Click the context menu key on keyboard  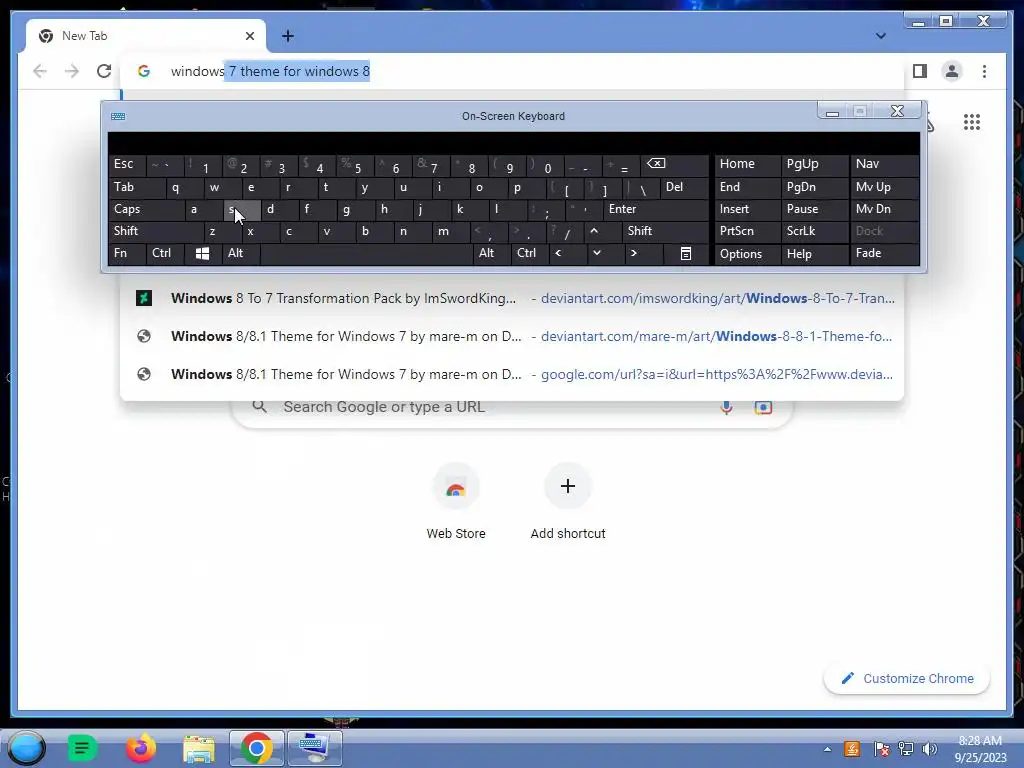click(x=686, y=253)
